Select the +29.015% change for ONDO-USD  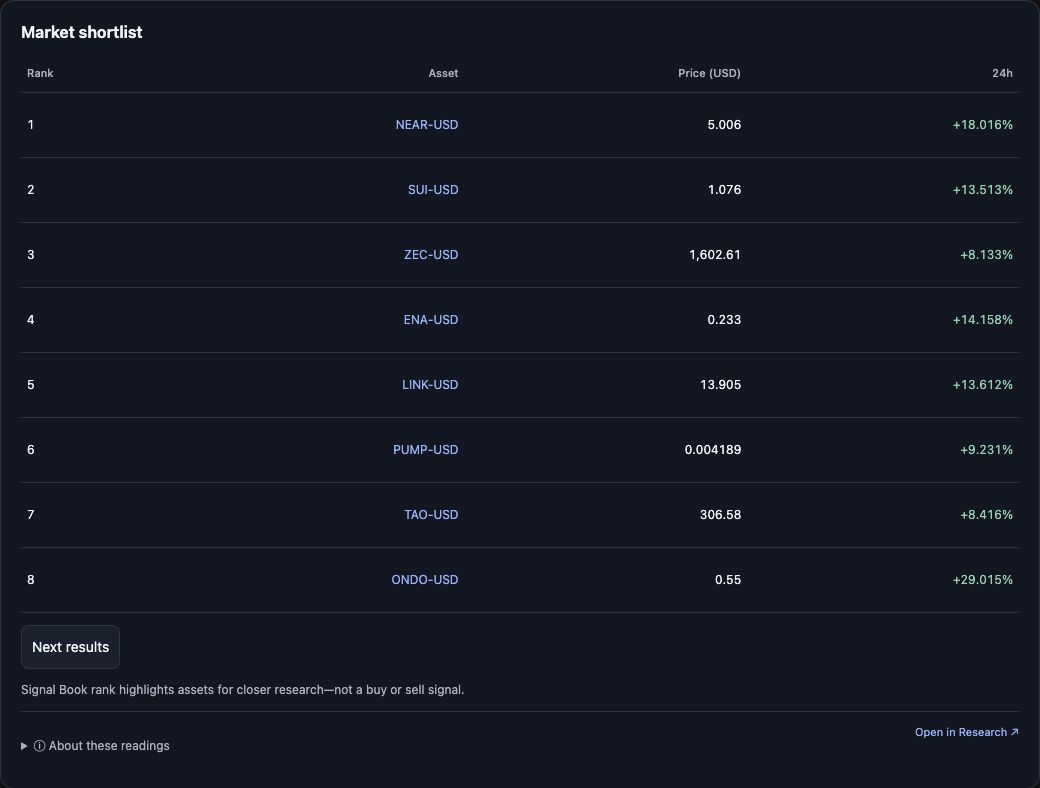(x=982, y=580)
